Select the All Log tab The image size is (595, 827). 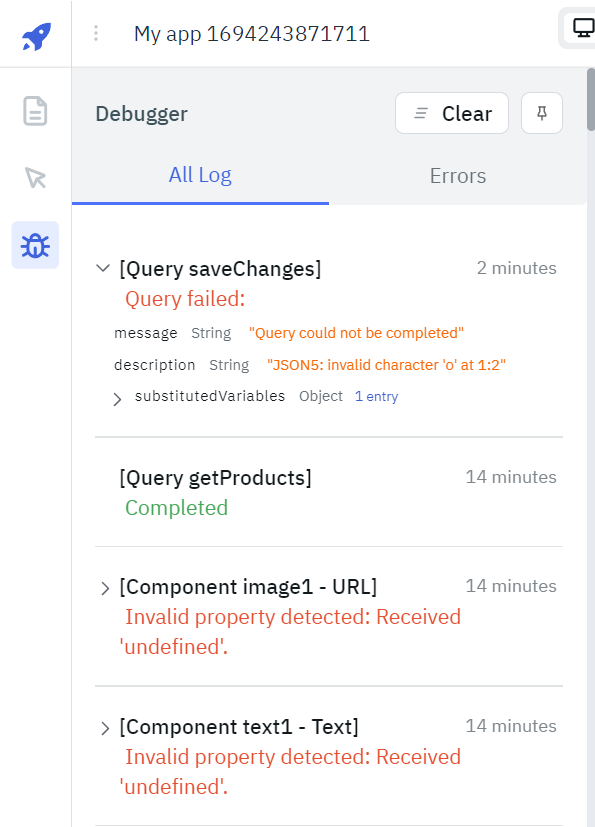[x=199, y=175]
